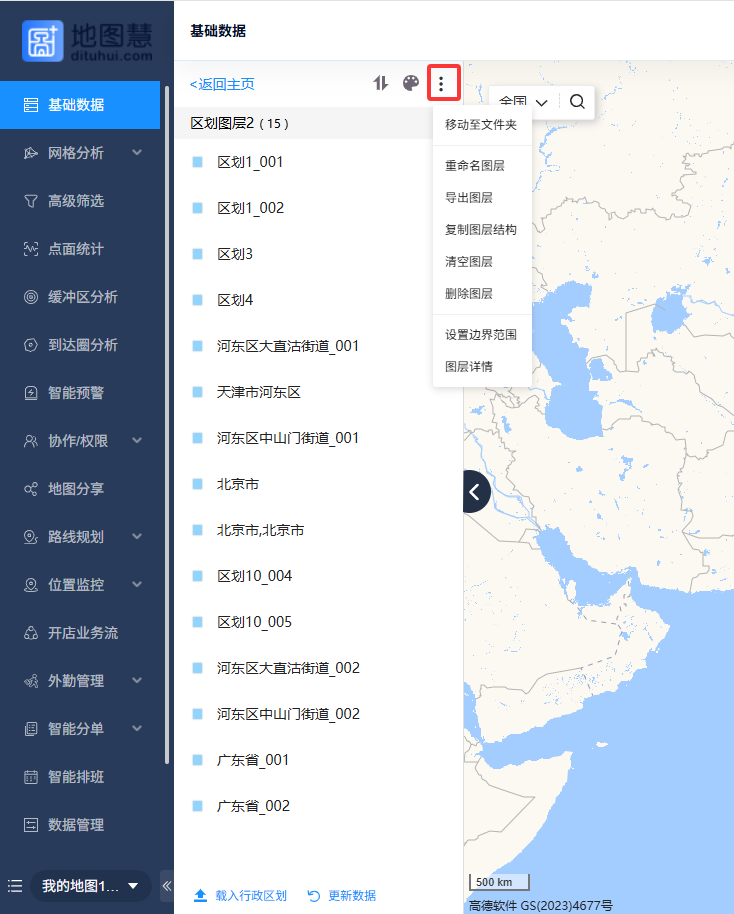
Task: Click the hamburger list icon at bottom left
Action: (15, 886)
